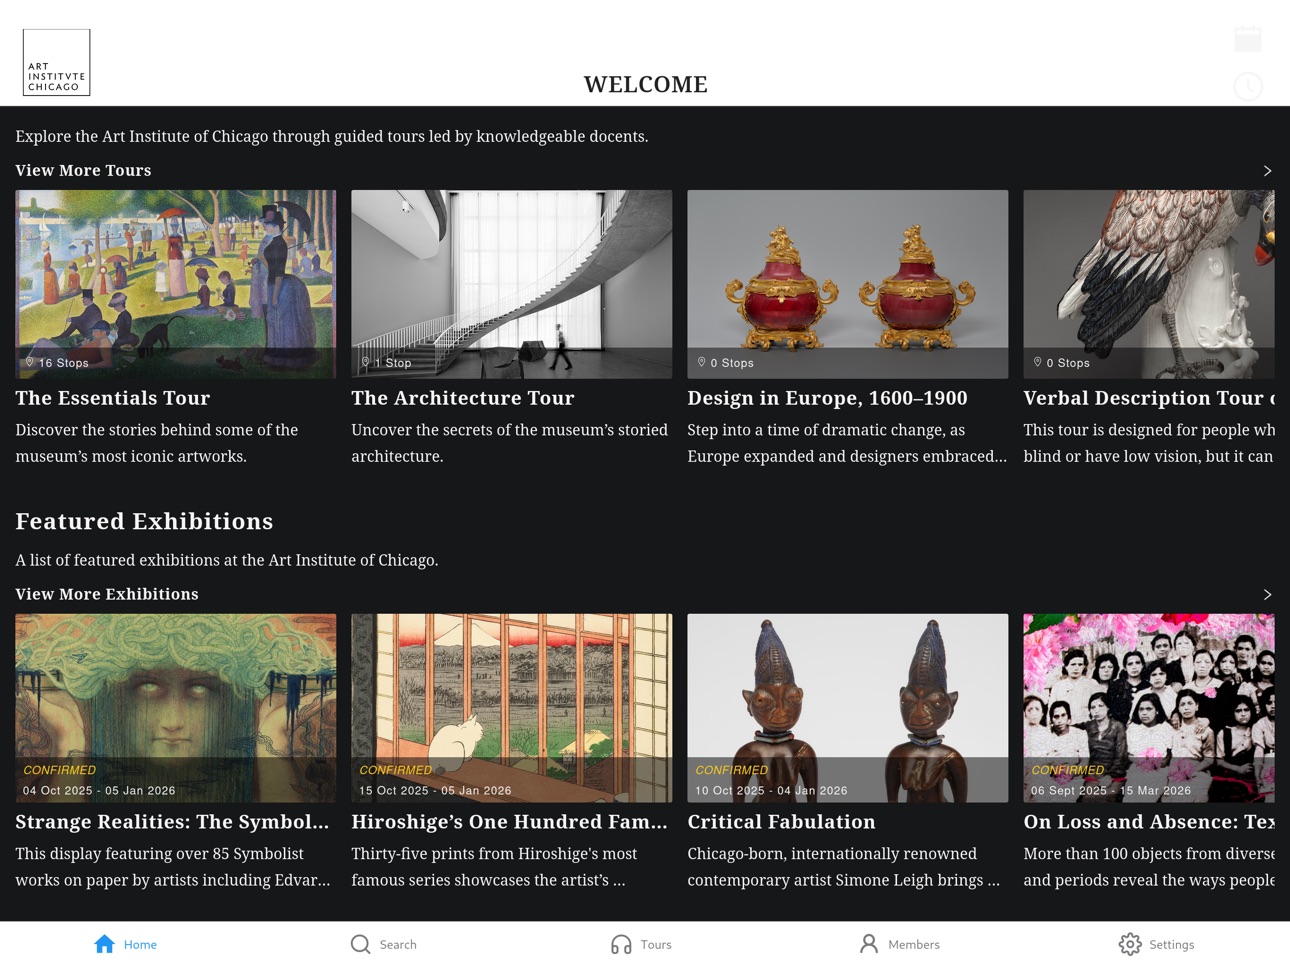Click the Settings tab label
The width and height of the screenshot is (1290, 967).
click(1172, 944)
